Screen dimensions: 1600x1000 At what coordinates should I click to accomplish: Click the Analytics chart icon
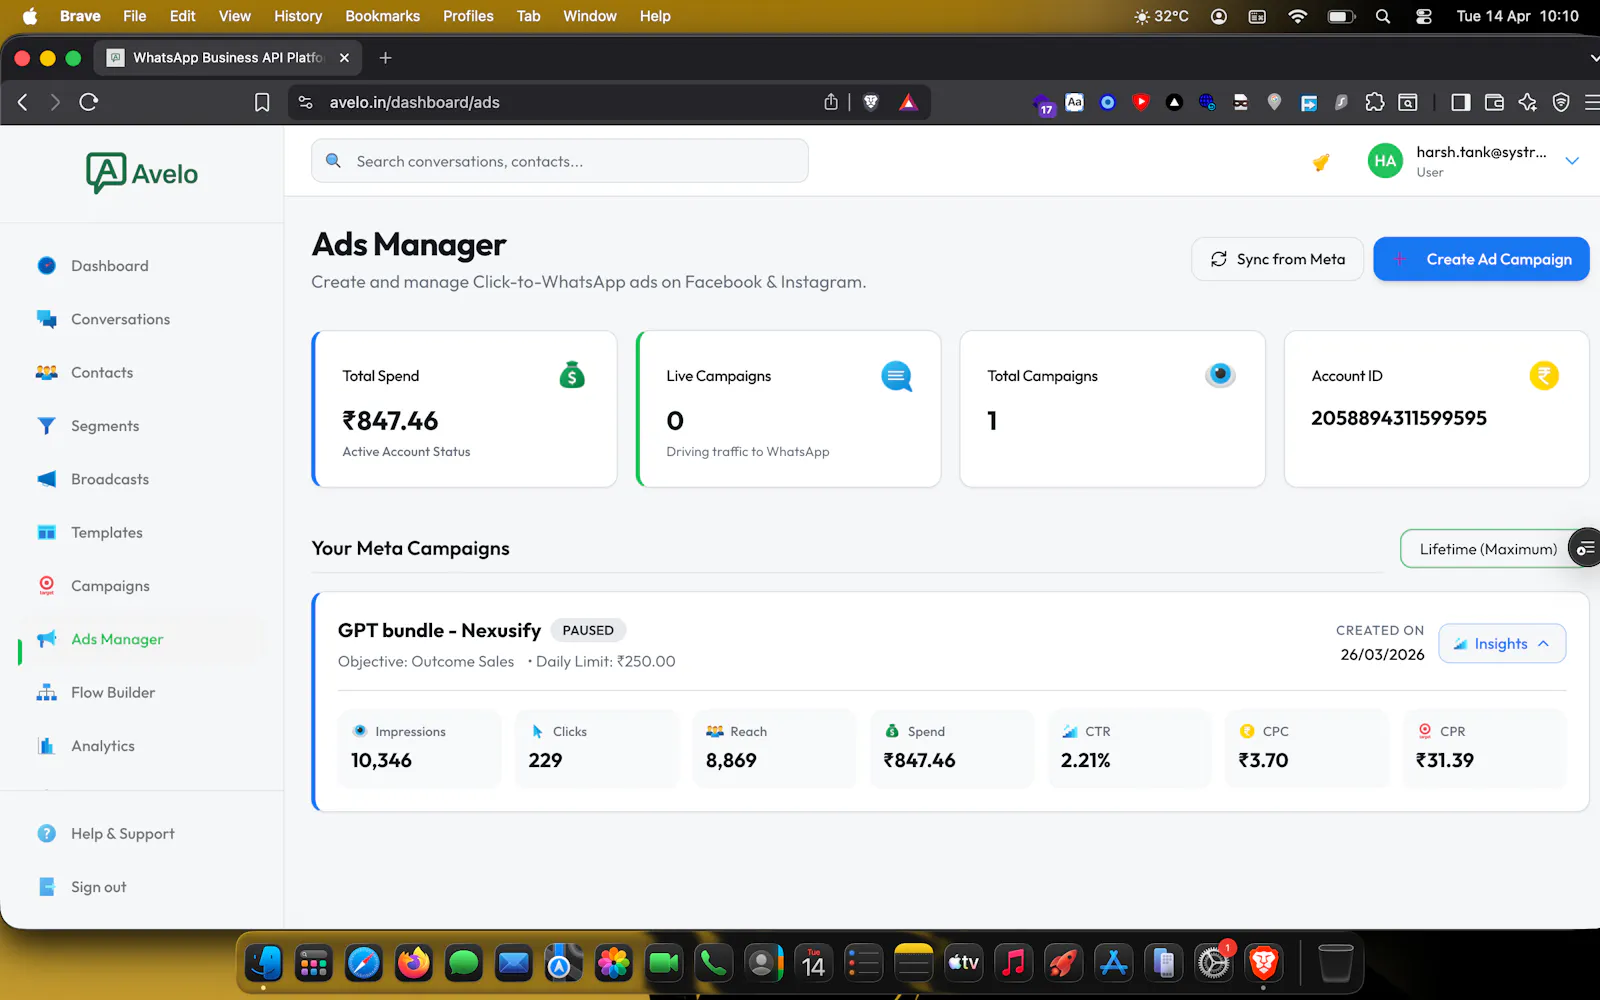(x=46, y=746)
